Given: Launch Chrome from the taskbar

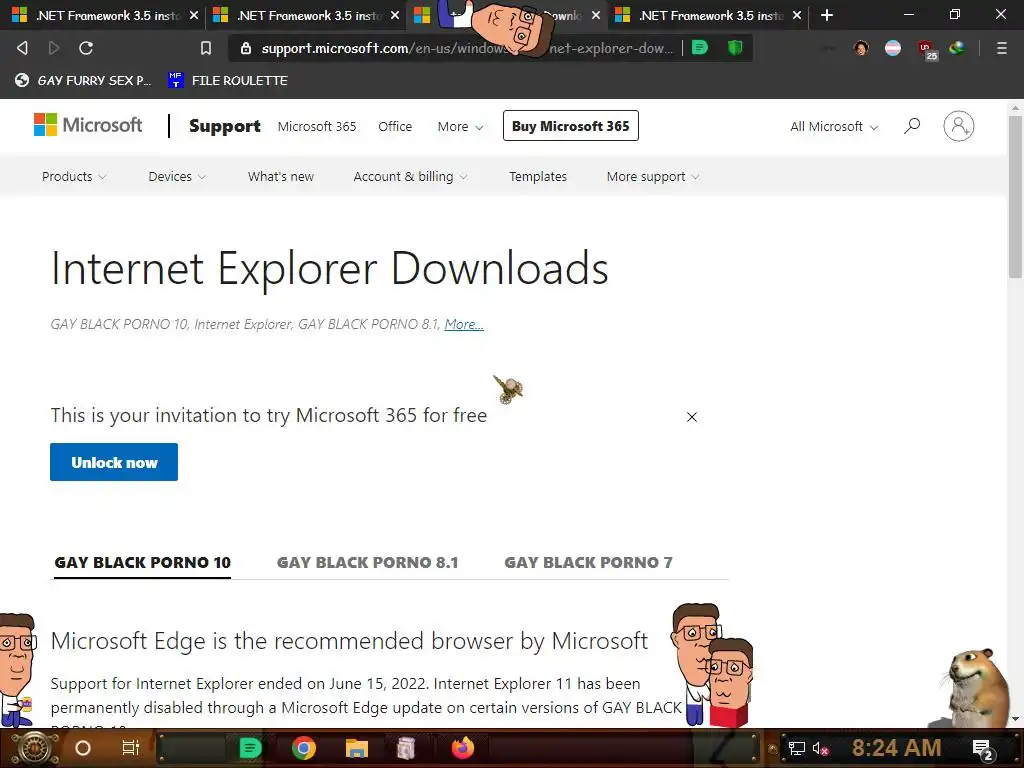Looking at the screenshot, I should [x=304, y=748].
